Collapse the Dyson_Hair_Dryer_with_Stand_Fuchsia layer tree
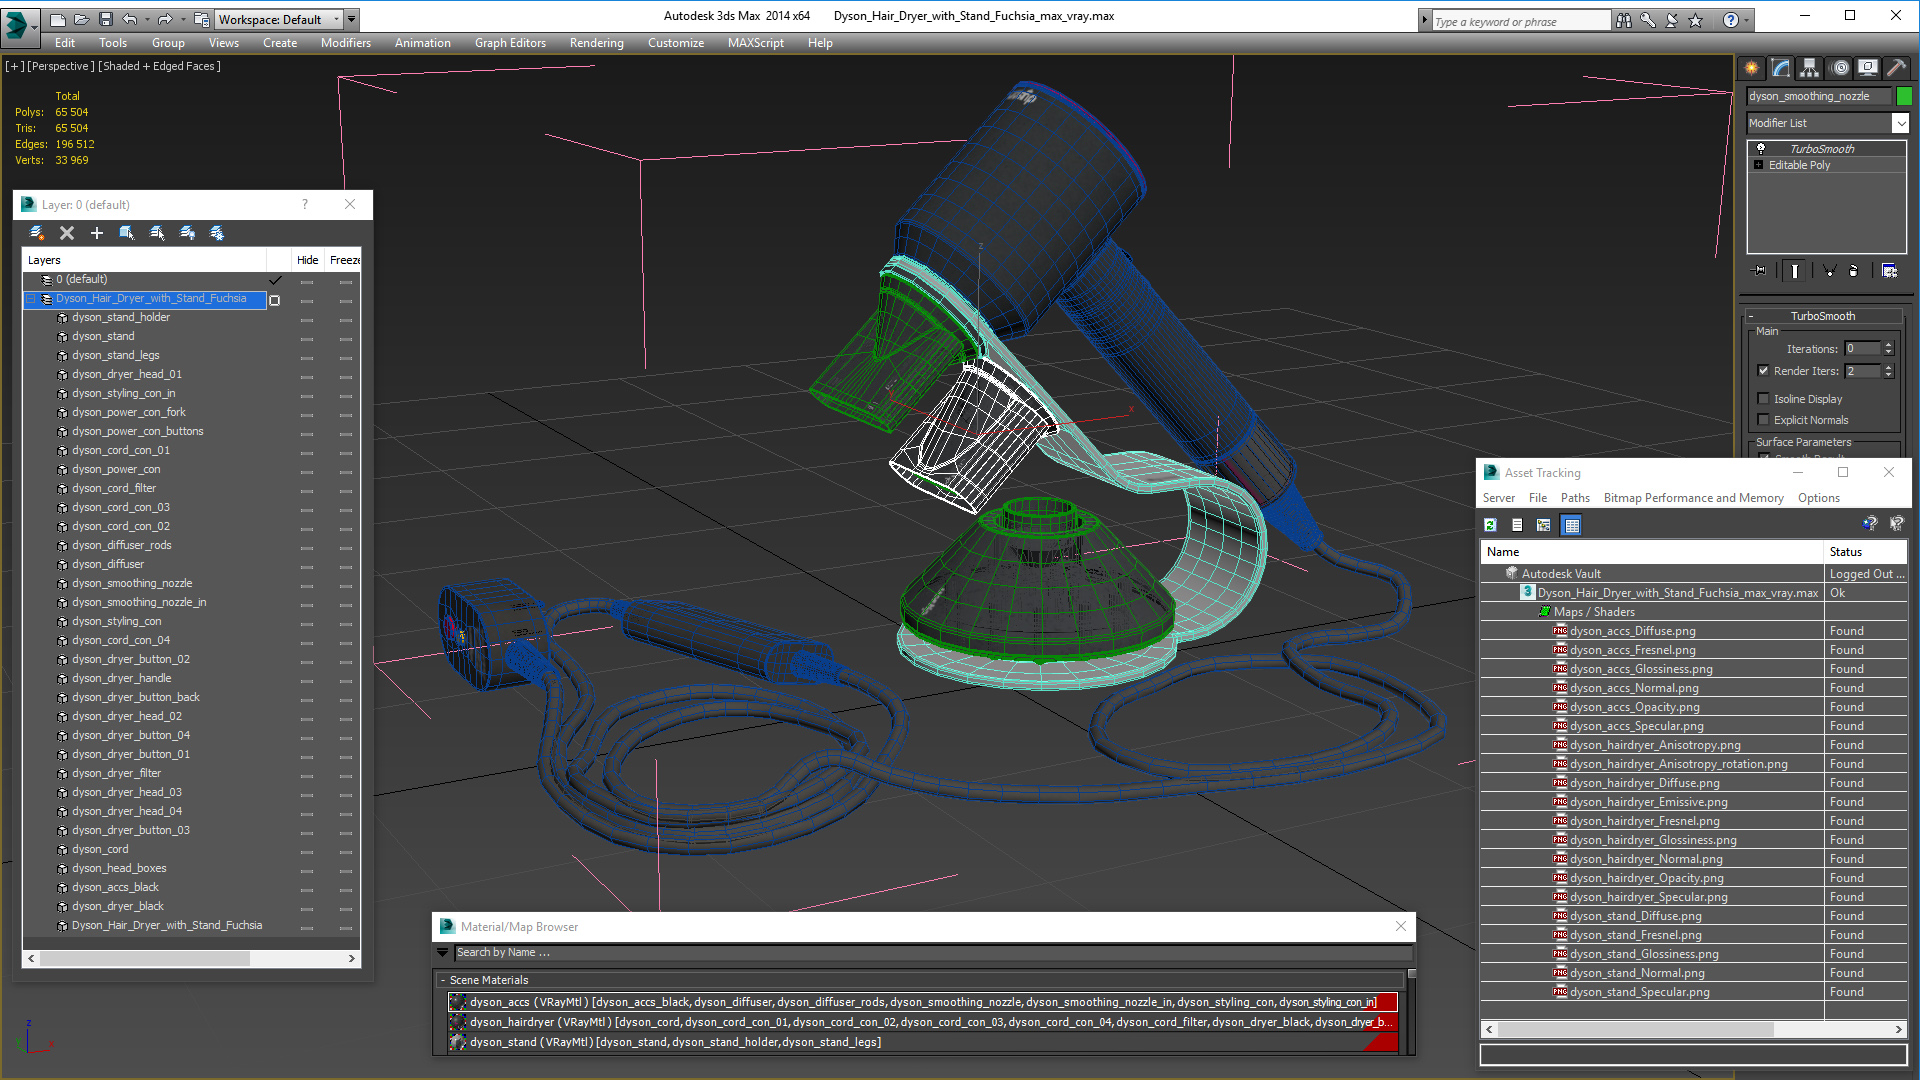The image size is (1920, 1080). (31, 299)
